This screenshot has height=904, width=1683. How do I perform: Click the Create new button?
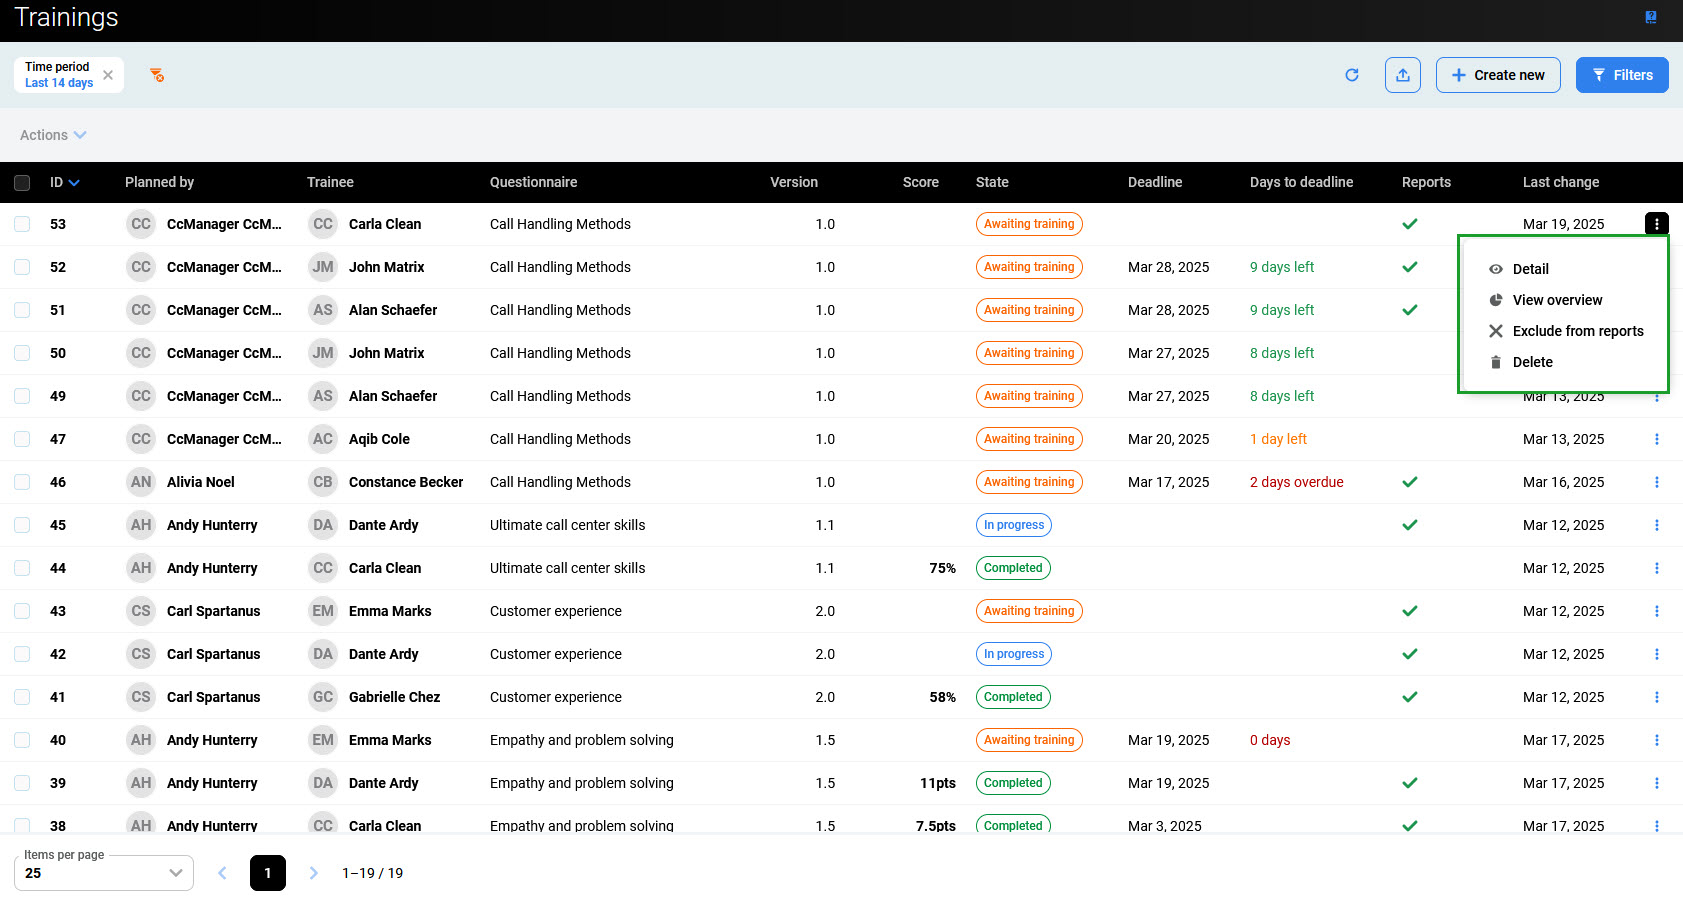[x=1497, y=75]
